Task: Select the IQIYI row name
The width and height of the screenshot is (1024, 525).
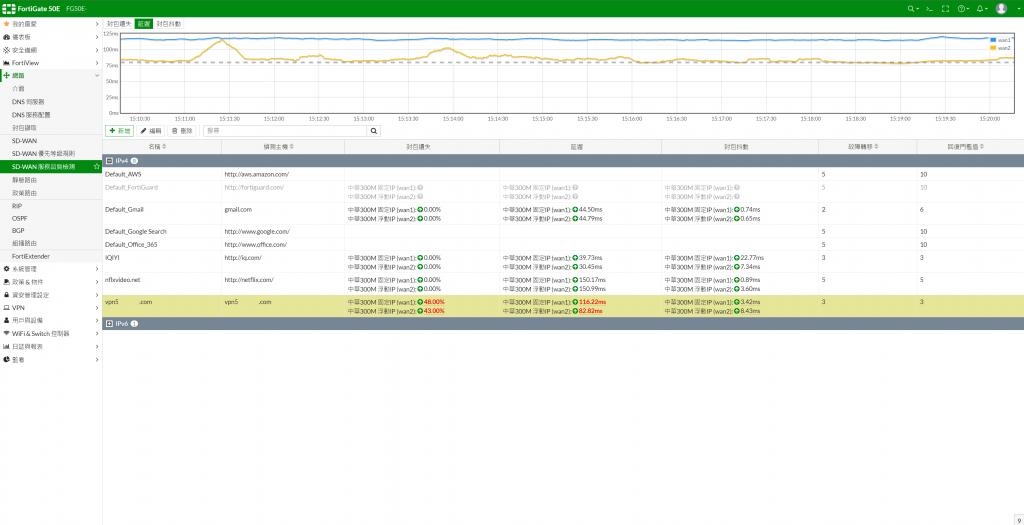Action: [x=112, y=257]
